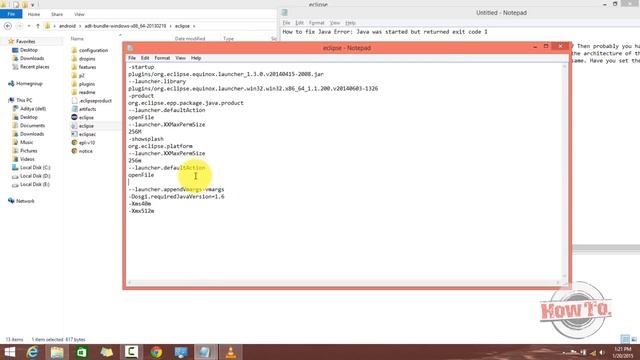
Task: Place cursor on the -showsplash line
Action: click(x=146, y=139)
